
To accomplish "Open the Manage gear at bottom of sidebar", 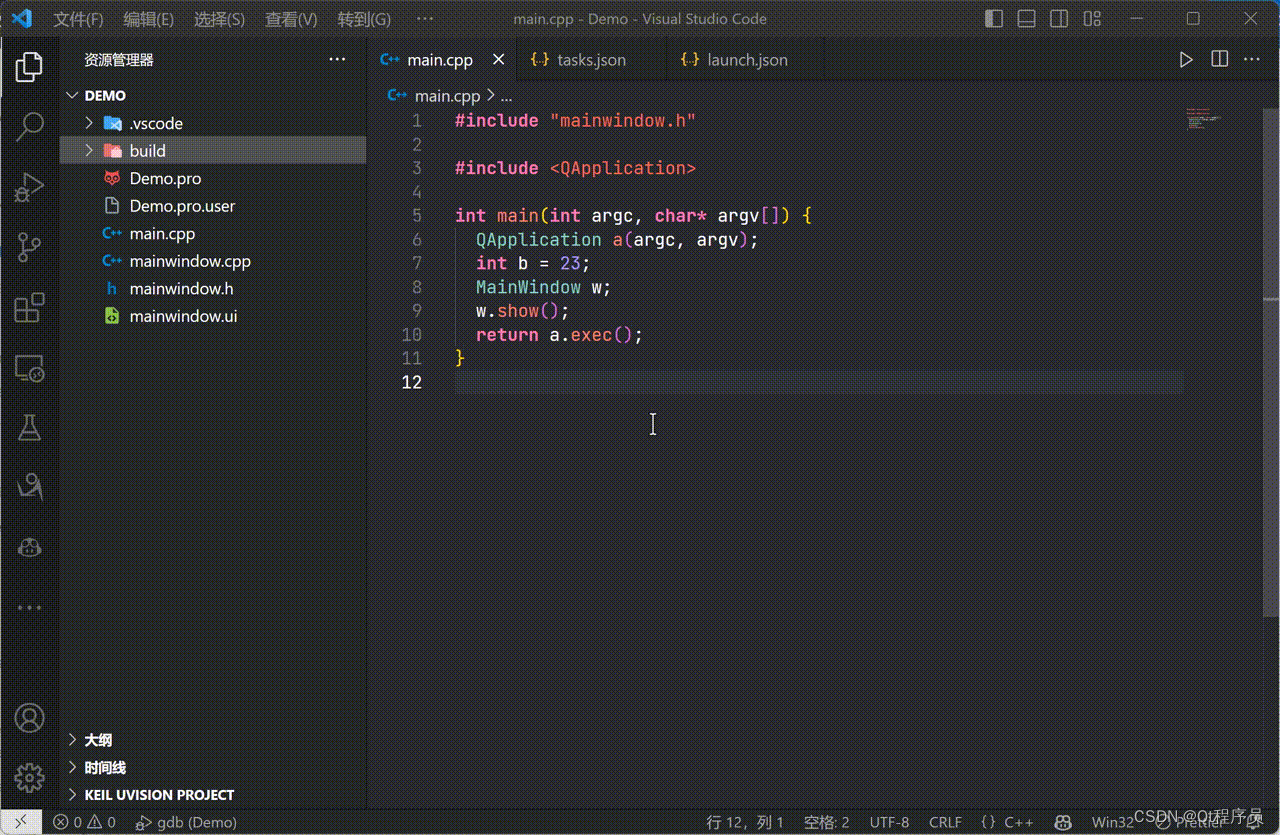I will pyautogui.click(x=29, y=778).
